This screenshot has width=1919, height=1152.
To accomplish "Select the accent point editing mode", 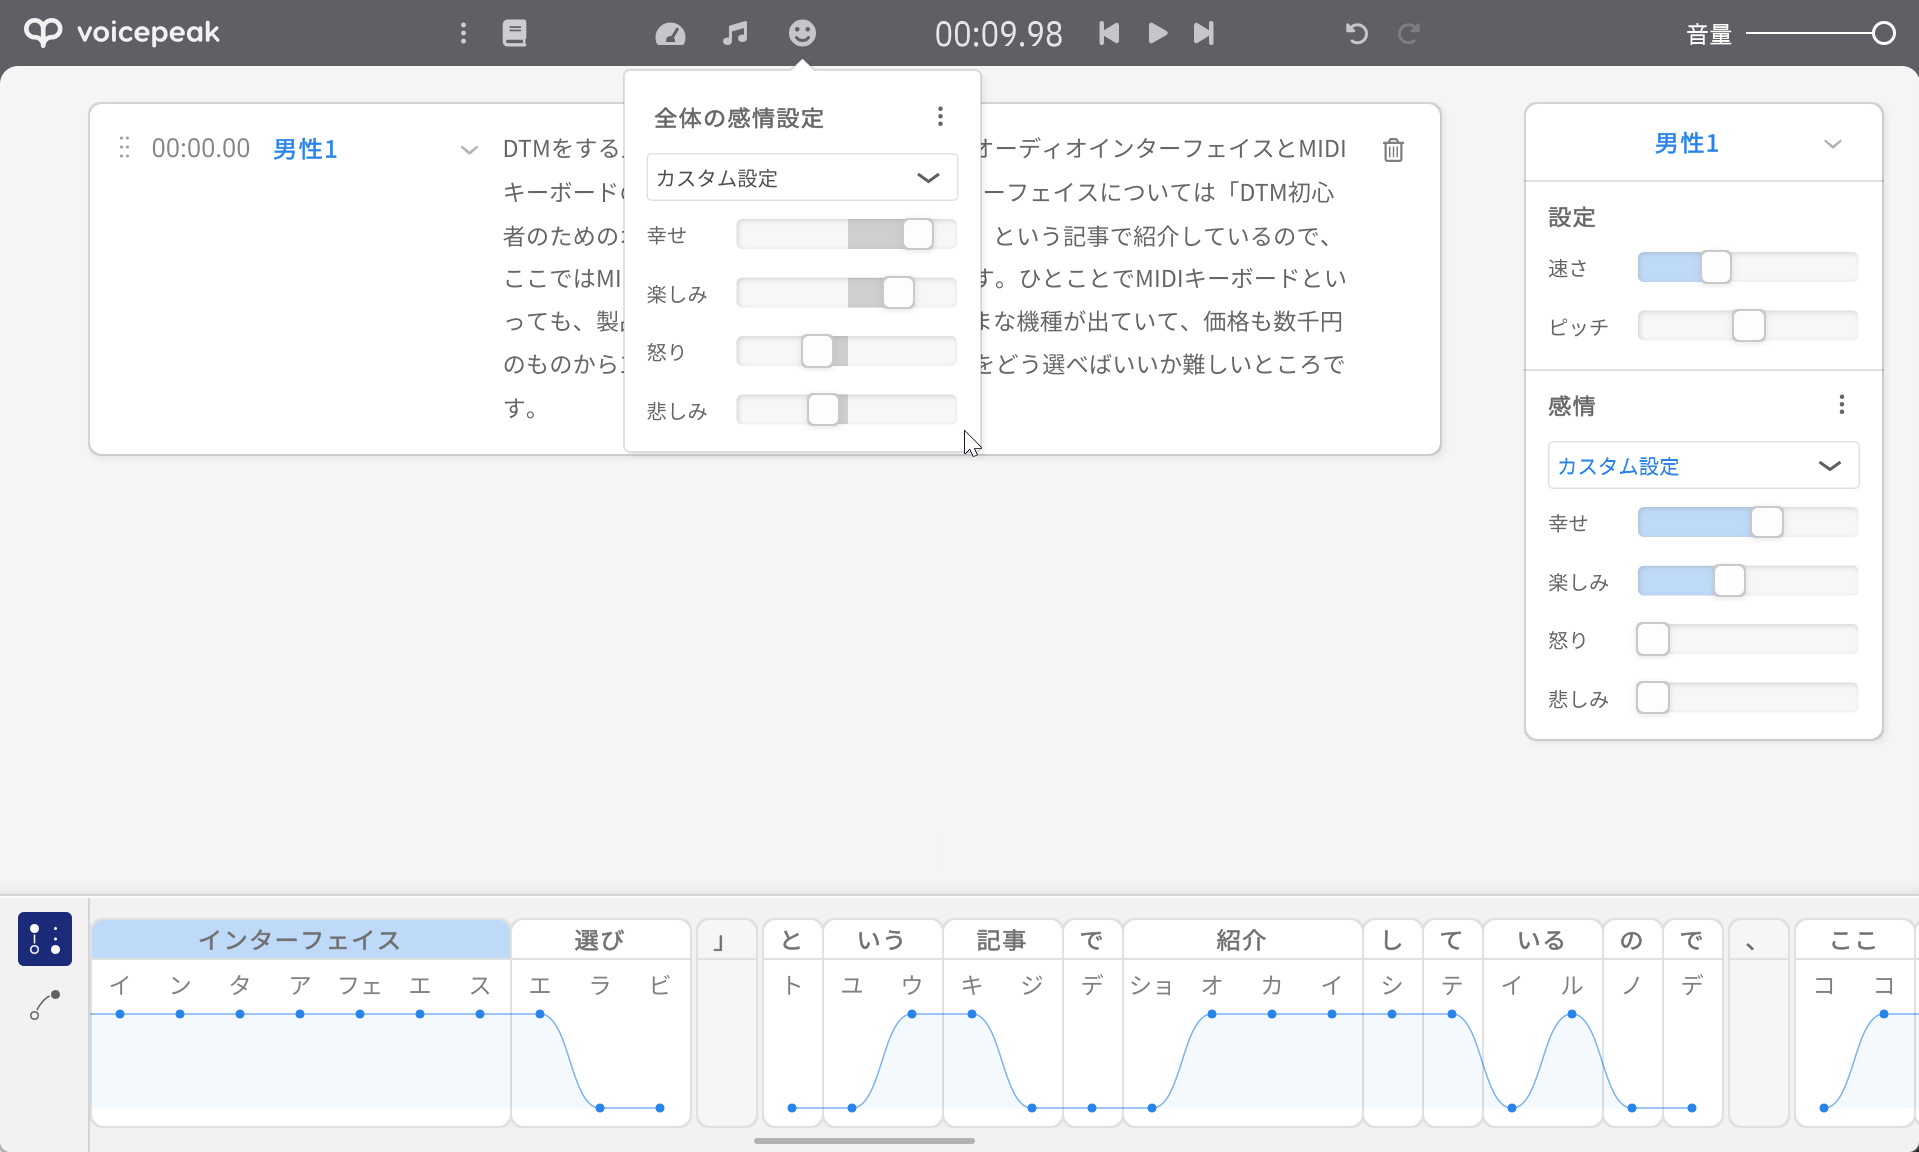I will tap(45, 939).
